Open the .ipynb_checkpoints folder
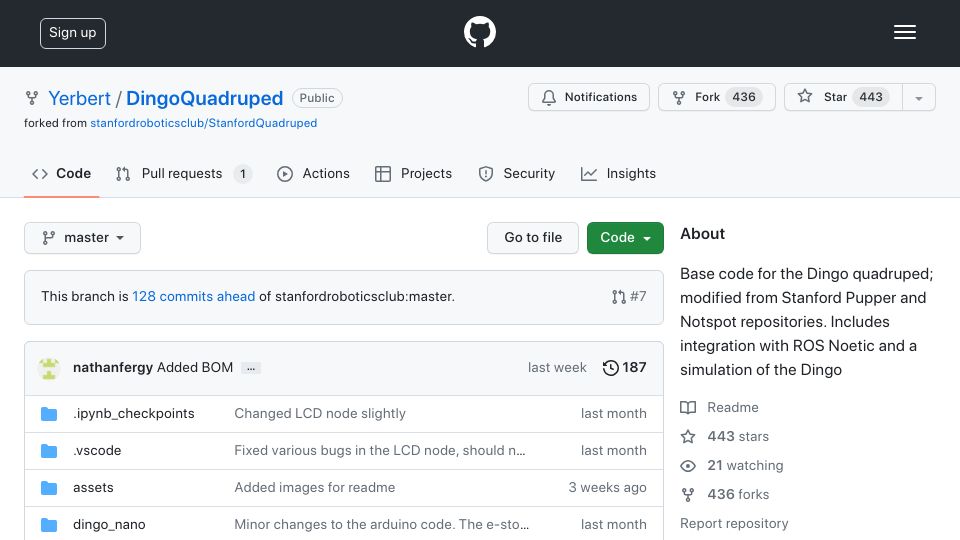The height and width of the screenshot is (540, 960). tap(133, 414)
